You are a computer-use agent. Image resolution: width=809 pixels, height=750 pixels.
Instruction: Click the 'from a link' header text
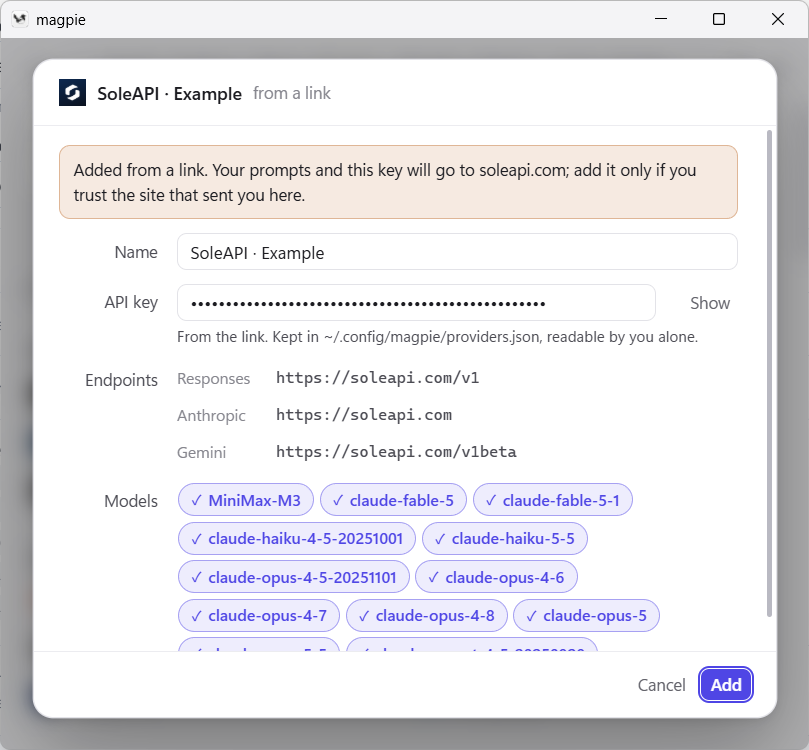[292, 93]
